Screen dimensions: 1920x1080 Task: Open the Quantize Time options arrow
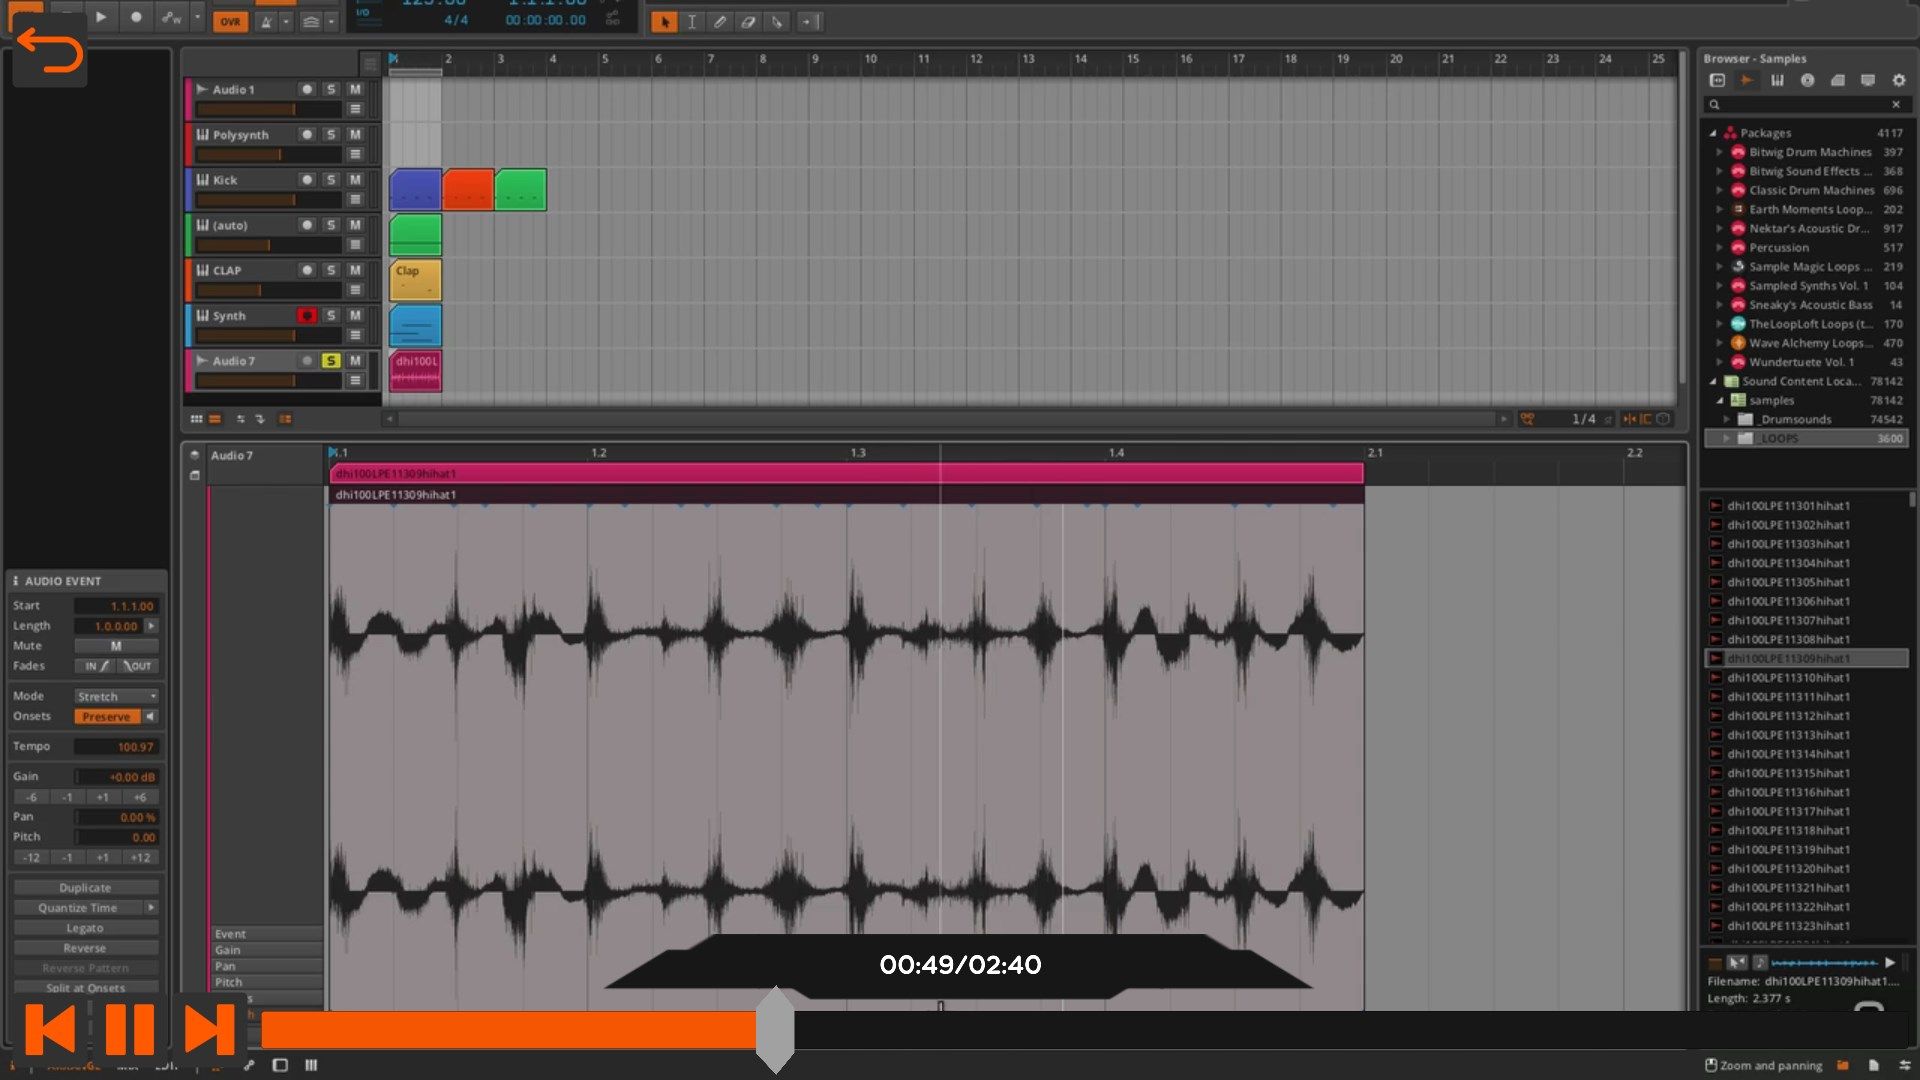click(151, 908)
